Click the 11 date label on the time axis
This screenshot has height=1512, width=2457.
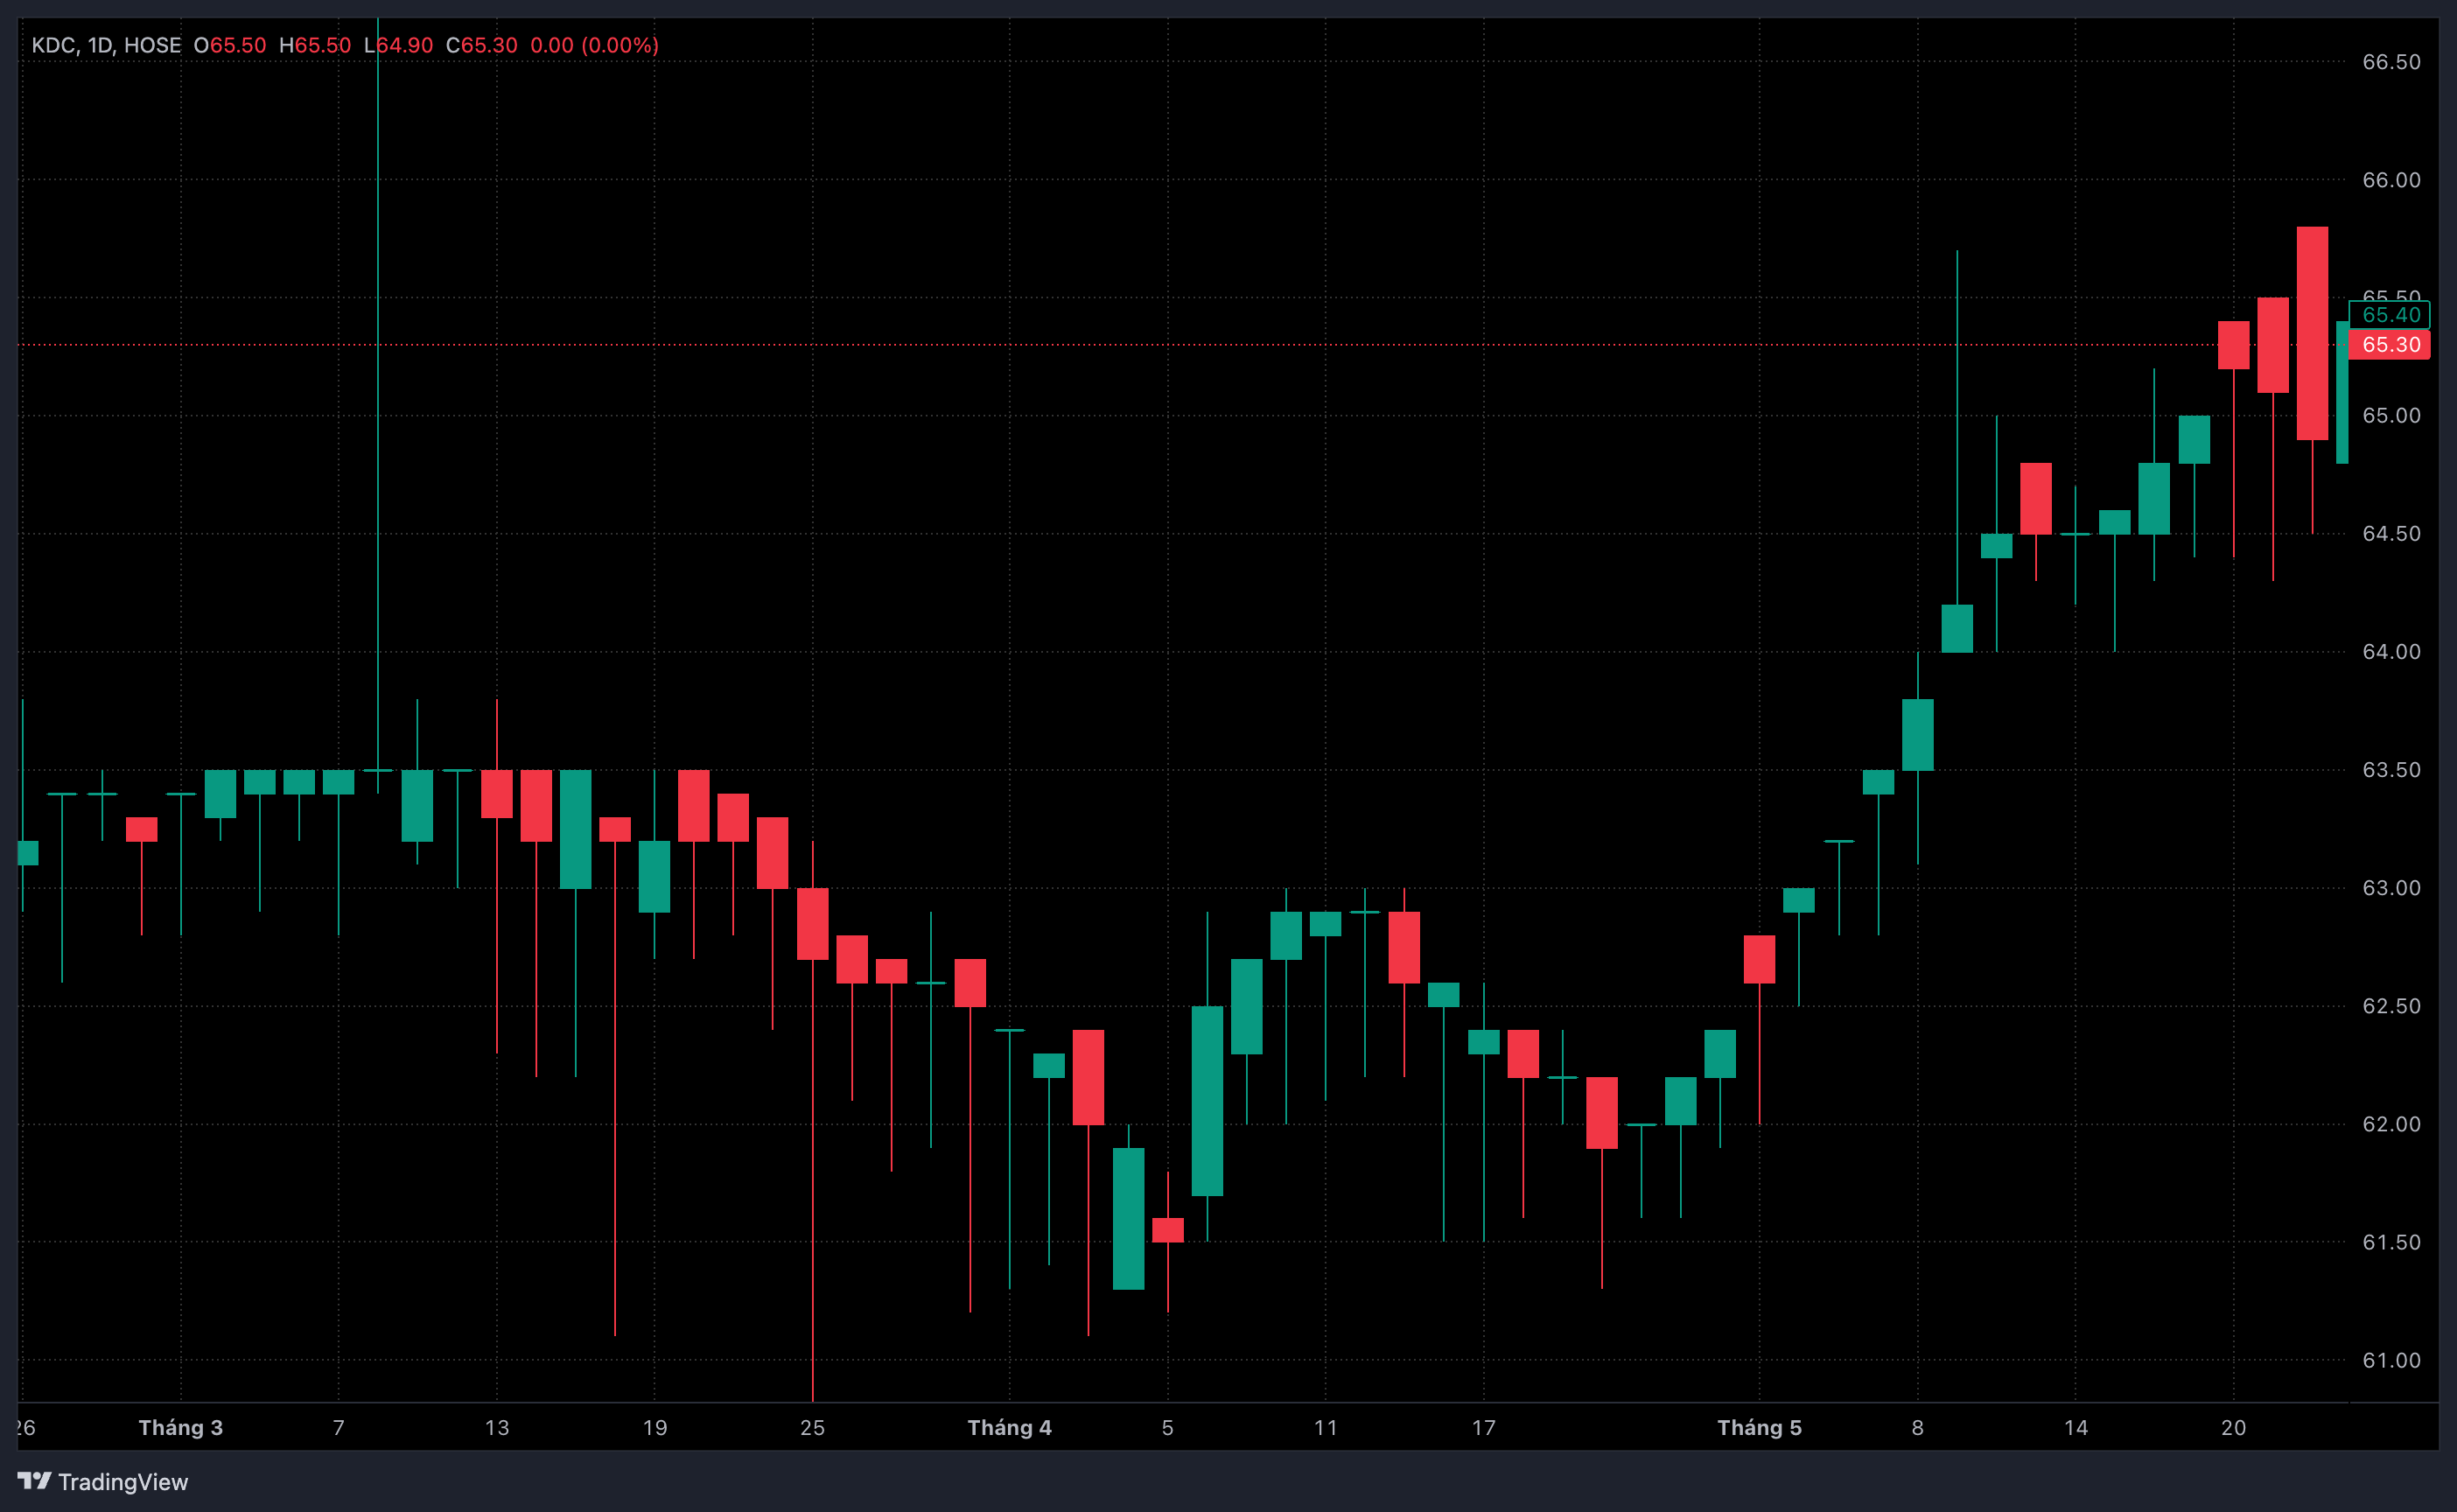tap(1326, 1427)
